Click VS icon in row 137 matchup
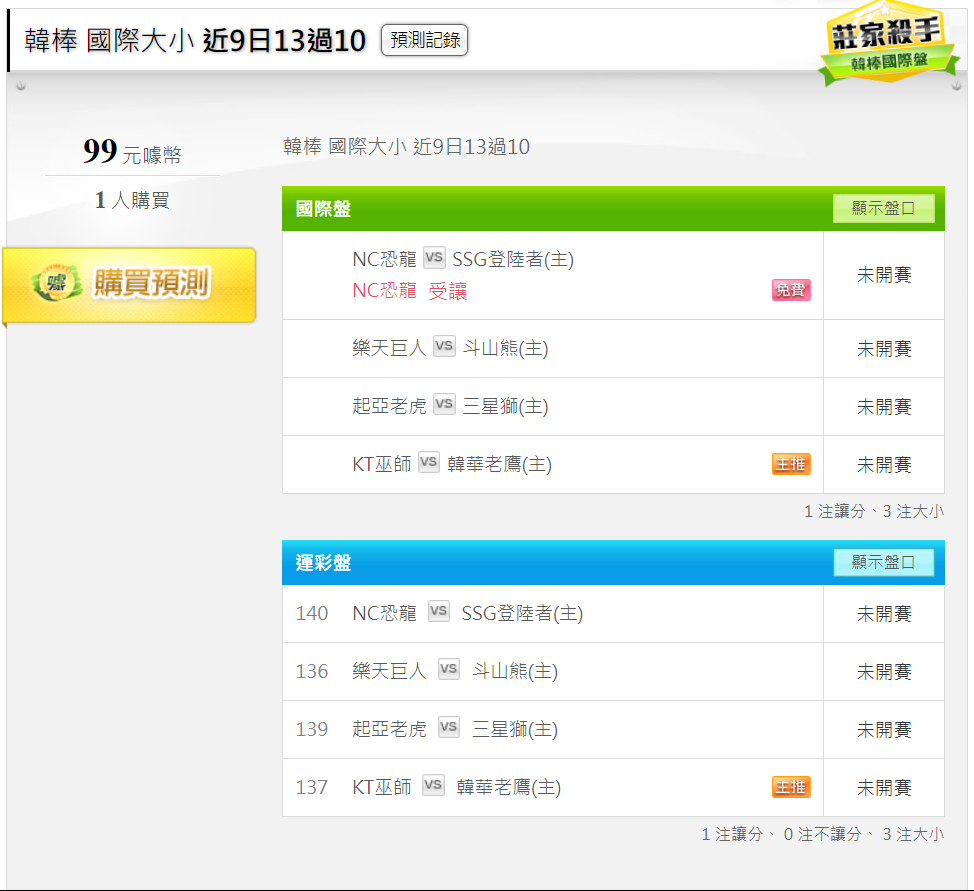The width and height of the screenshot is (974, 891). point(433,785)
